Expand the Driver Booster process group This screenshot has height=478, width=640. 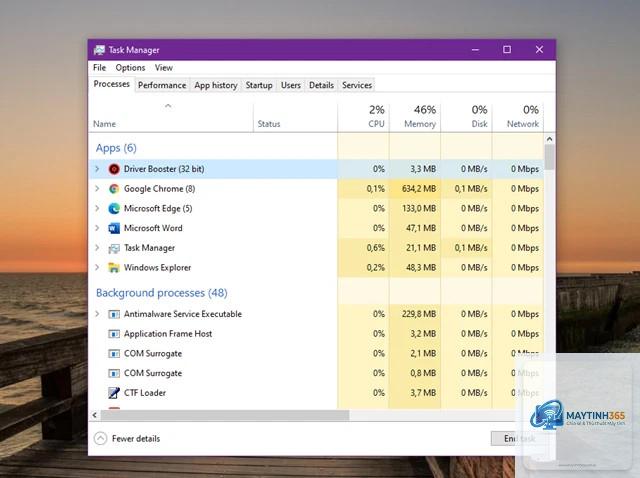pyautogui.click(x=97, y=169)
